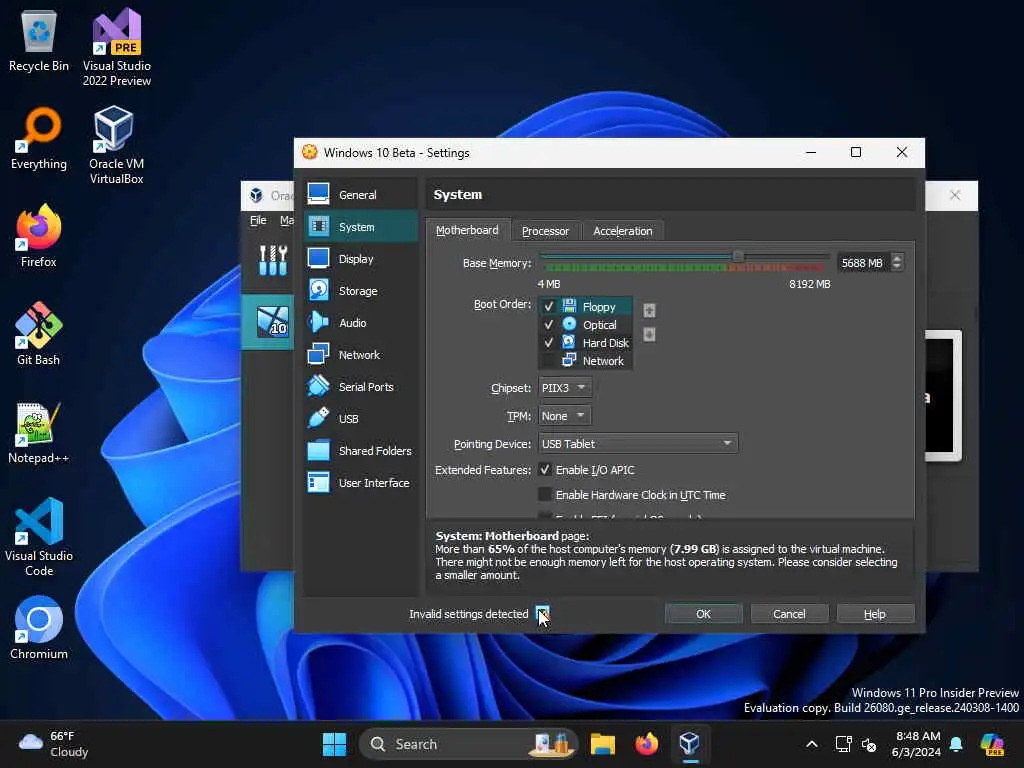Viewport: 1024px width, 768px height.
Task: Open Firefox from the taskbar
Action: [647, 744]
